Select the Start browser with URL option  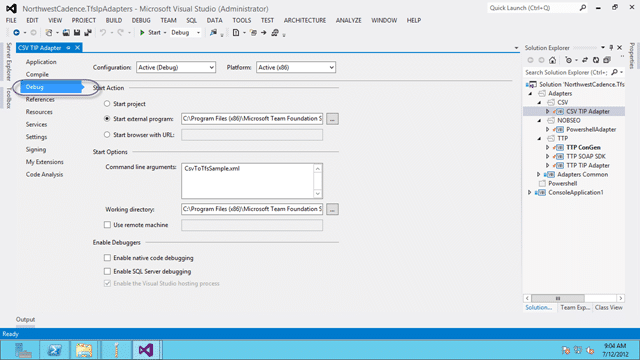(107, 134)
